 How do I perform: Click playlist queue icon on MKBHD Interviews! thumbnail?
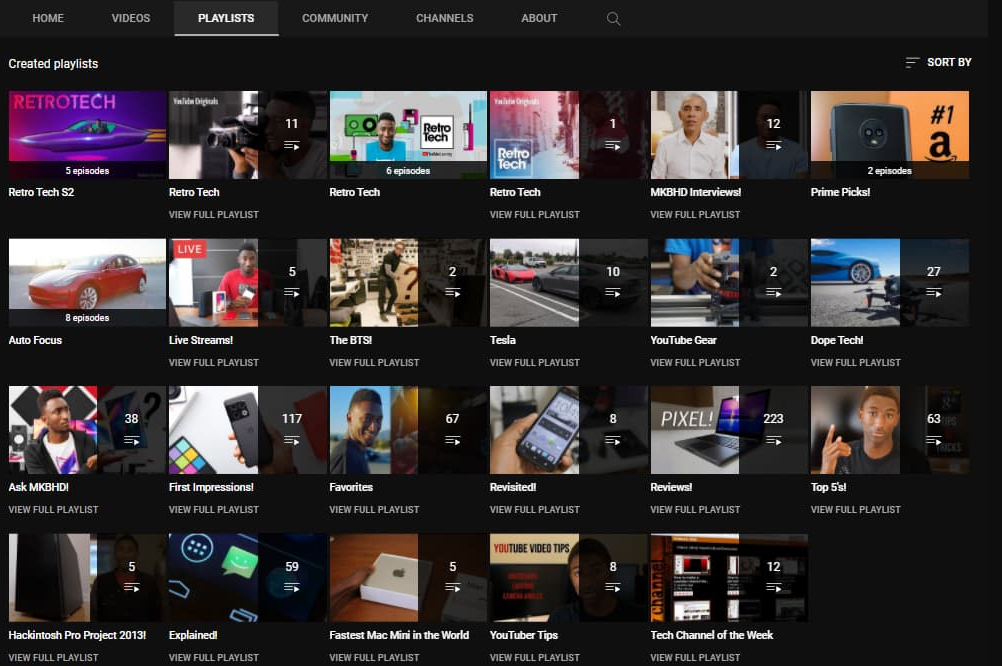pyautogui.click(x=773, y=145)
